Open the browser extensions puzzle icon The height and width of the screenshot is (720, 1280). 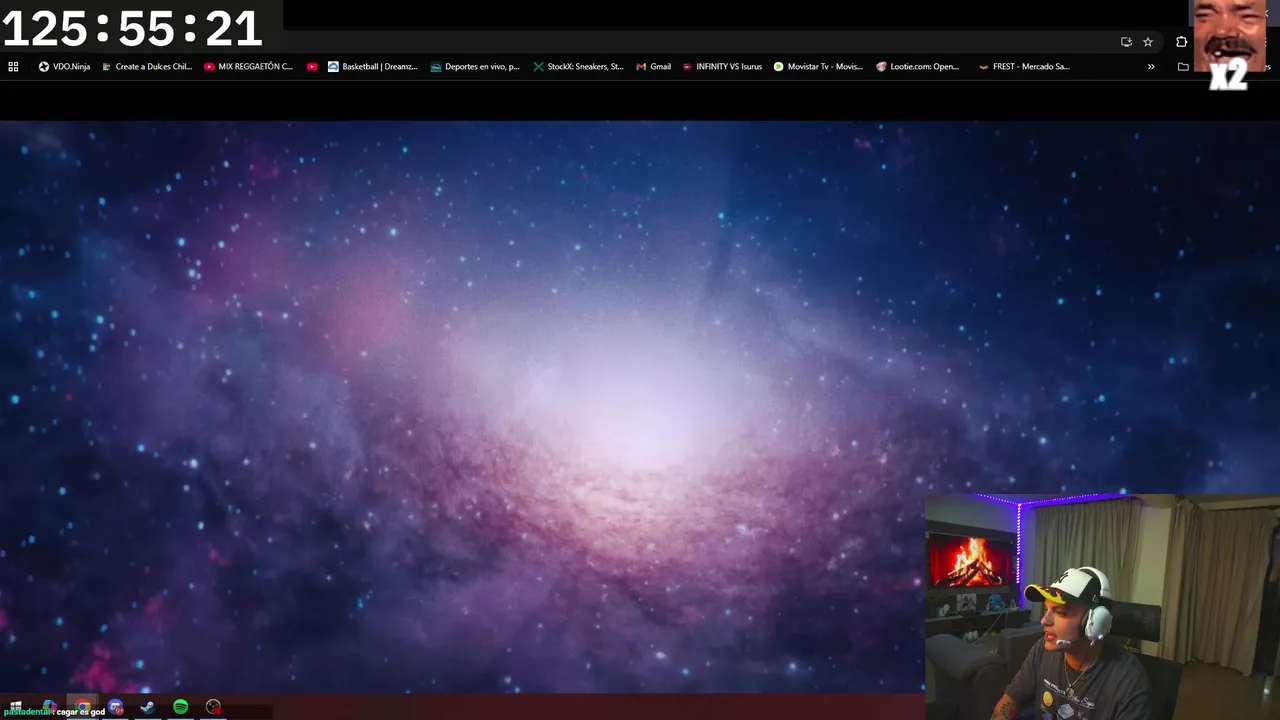[x=1181, y=42]
